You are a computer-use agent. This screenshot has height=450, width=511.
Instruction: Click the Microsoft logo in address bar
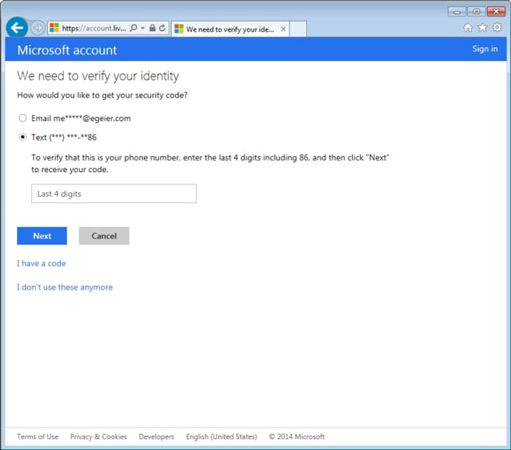click(54, 28)
